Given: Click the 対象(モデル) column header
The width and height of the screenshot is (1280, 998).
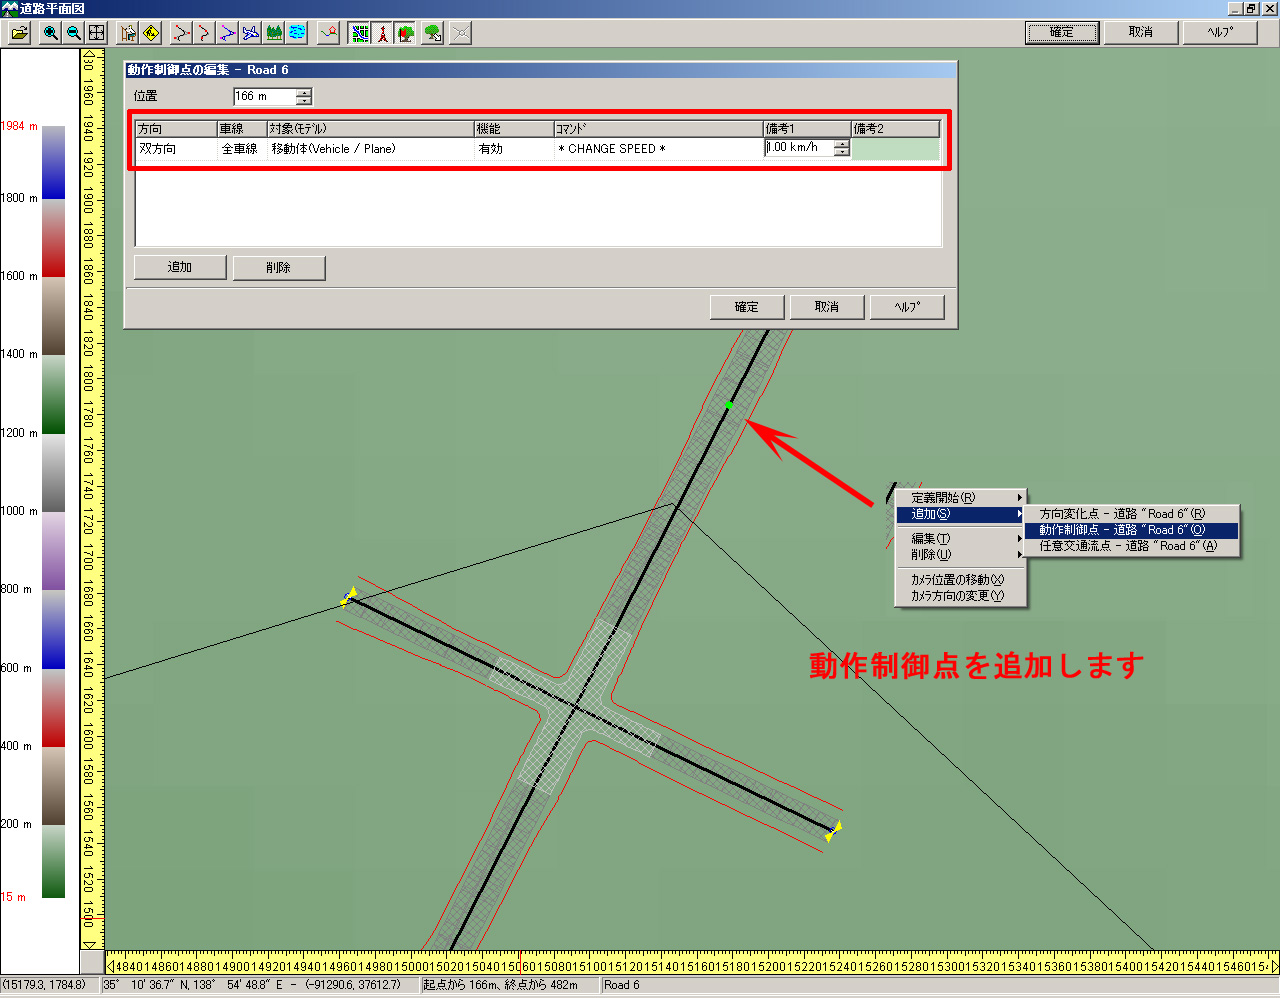Looking at the screenshot, I should tap(370, 129).
